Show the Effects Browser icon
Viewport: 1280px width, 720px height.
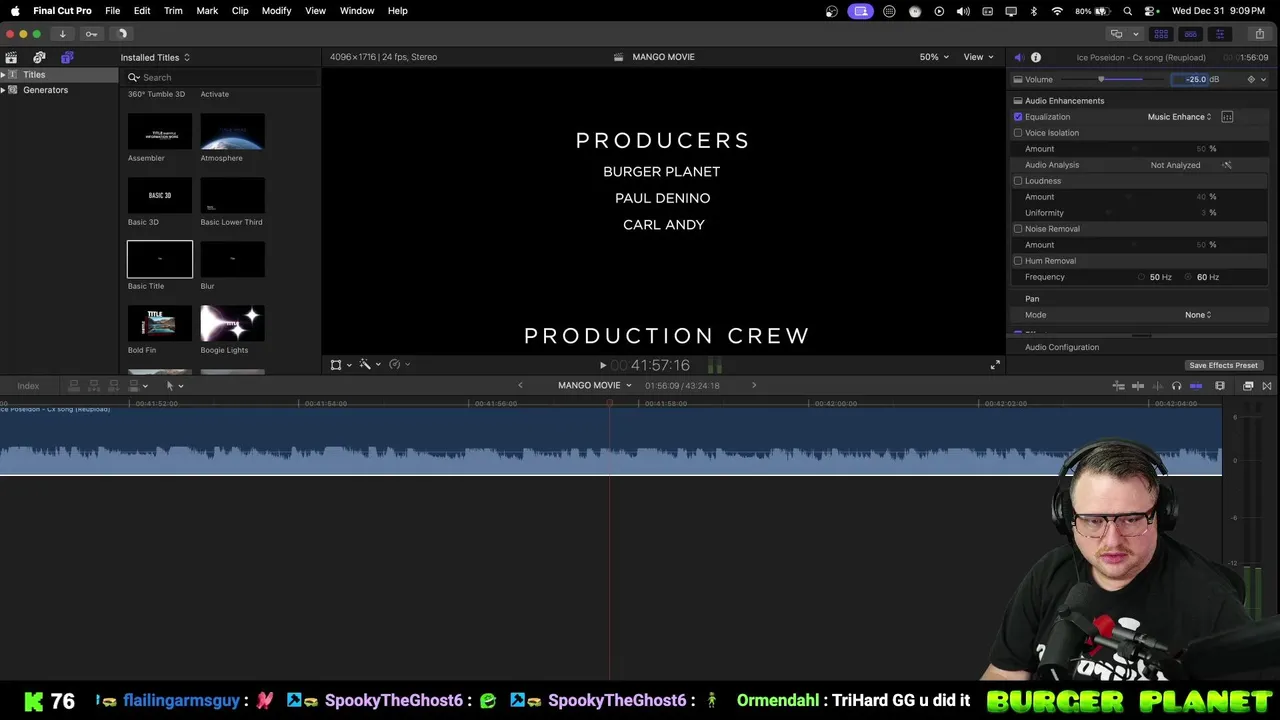tap(1248, 385)
